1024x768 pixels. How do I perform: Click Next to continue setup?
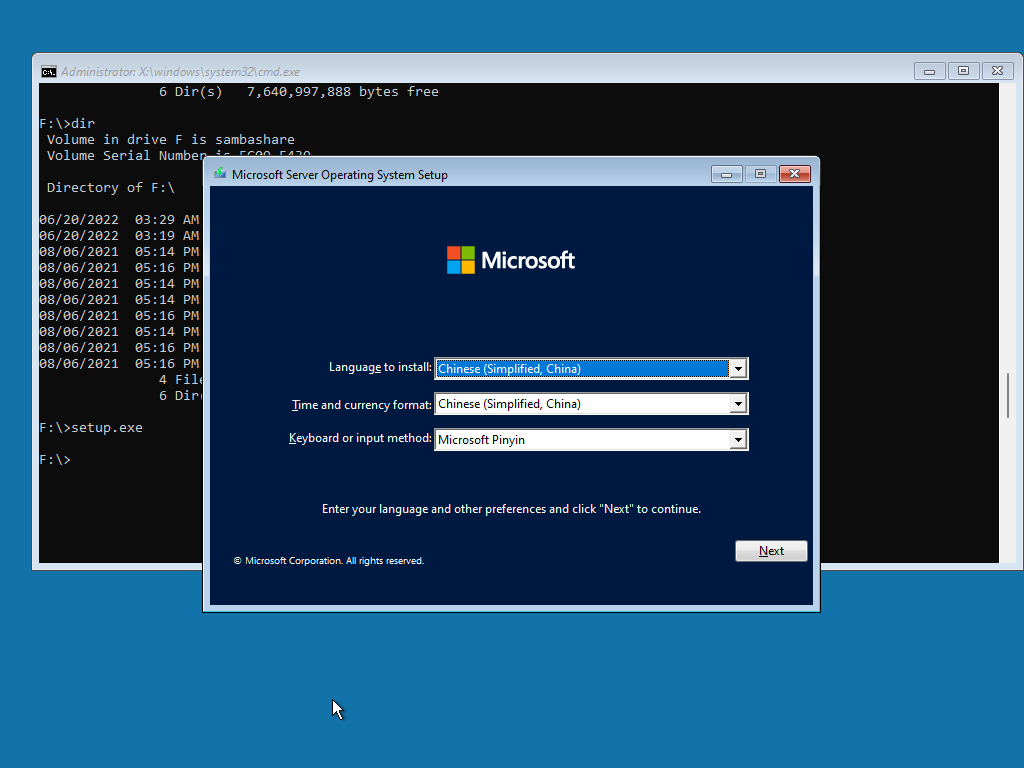point(771,551)
